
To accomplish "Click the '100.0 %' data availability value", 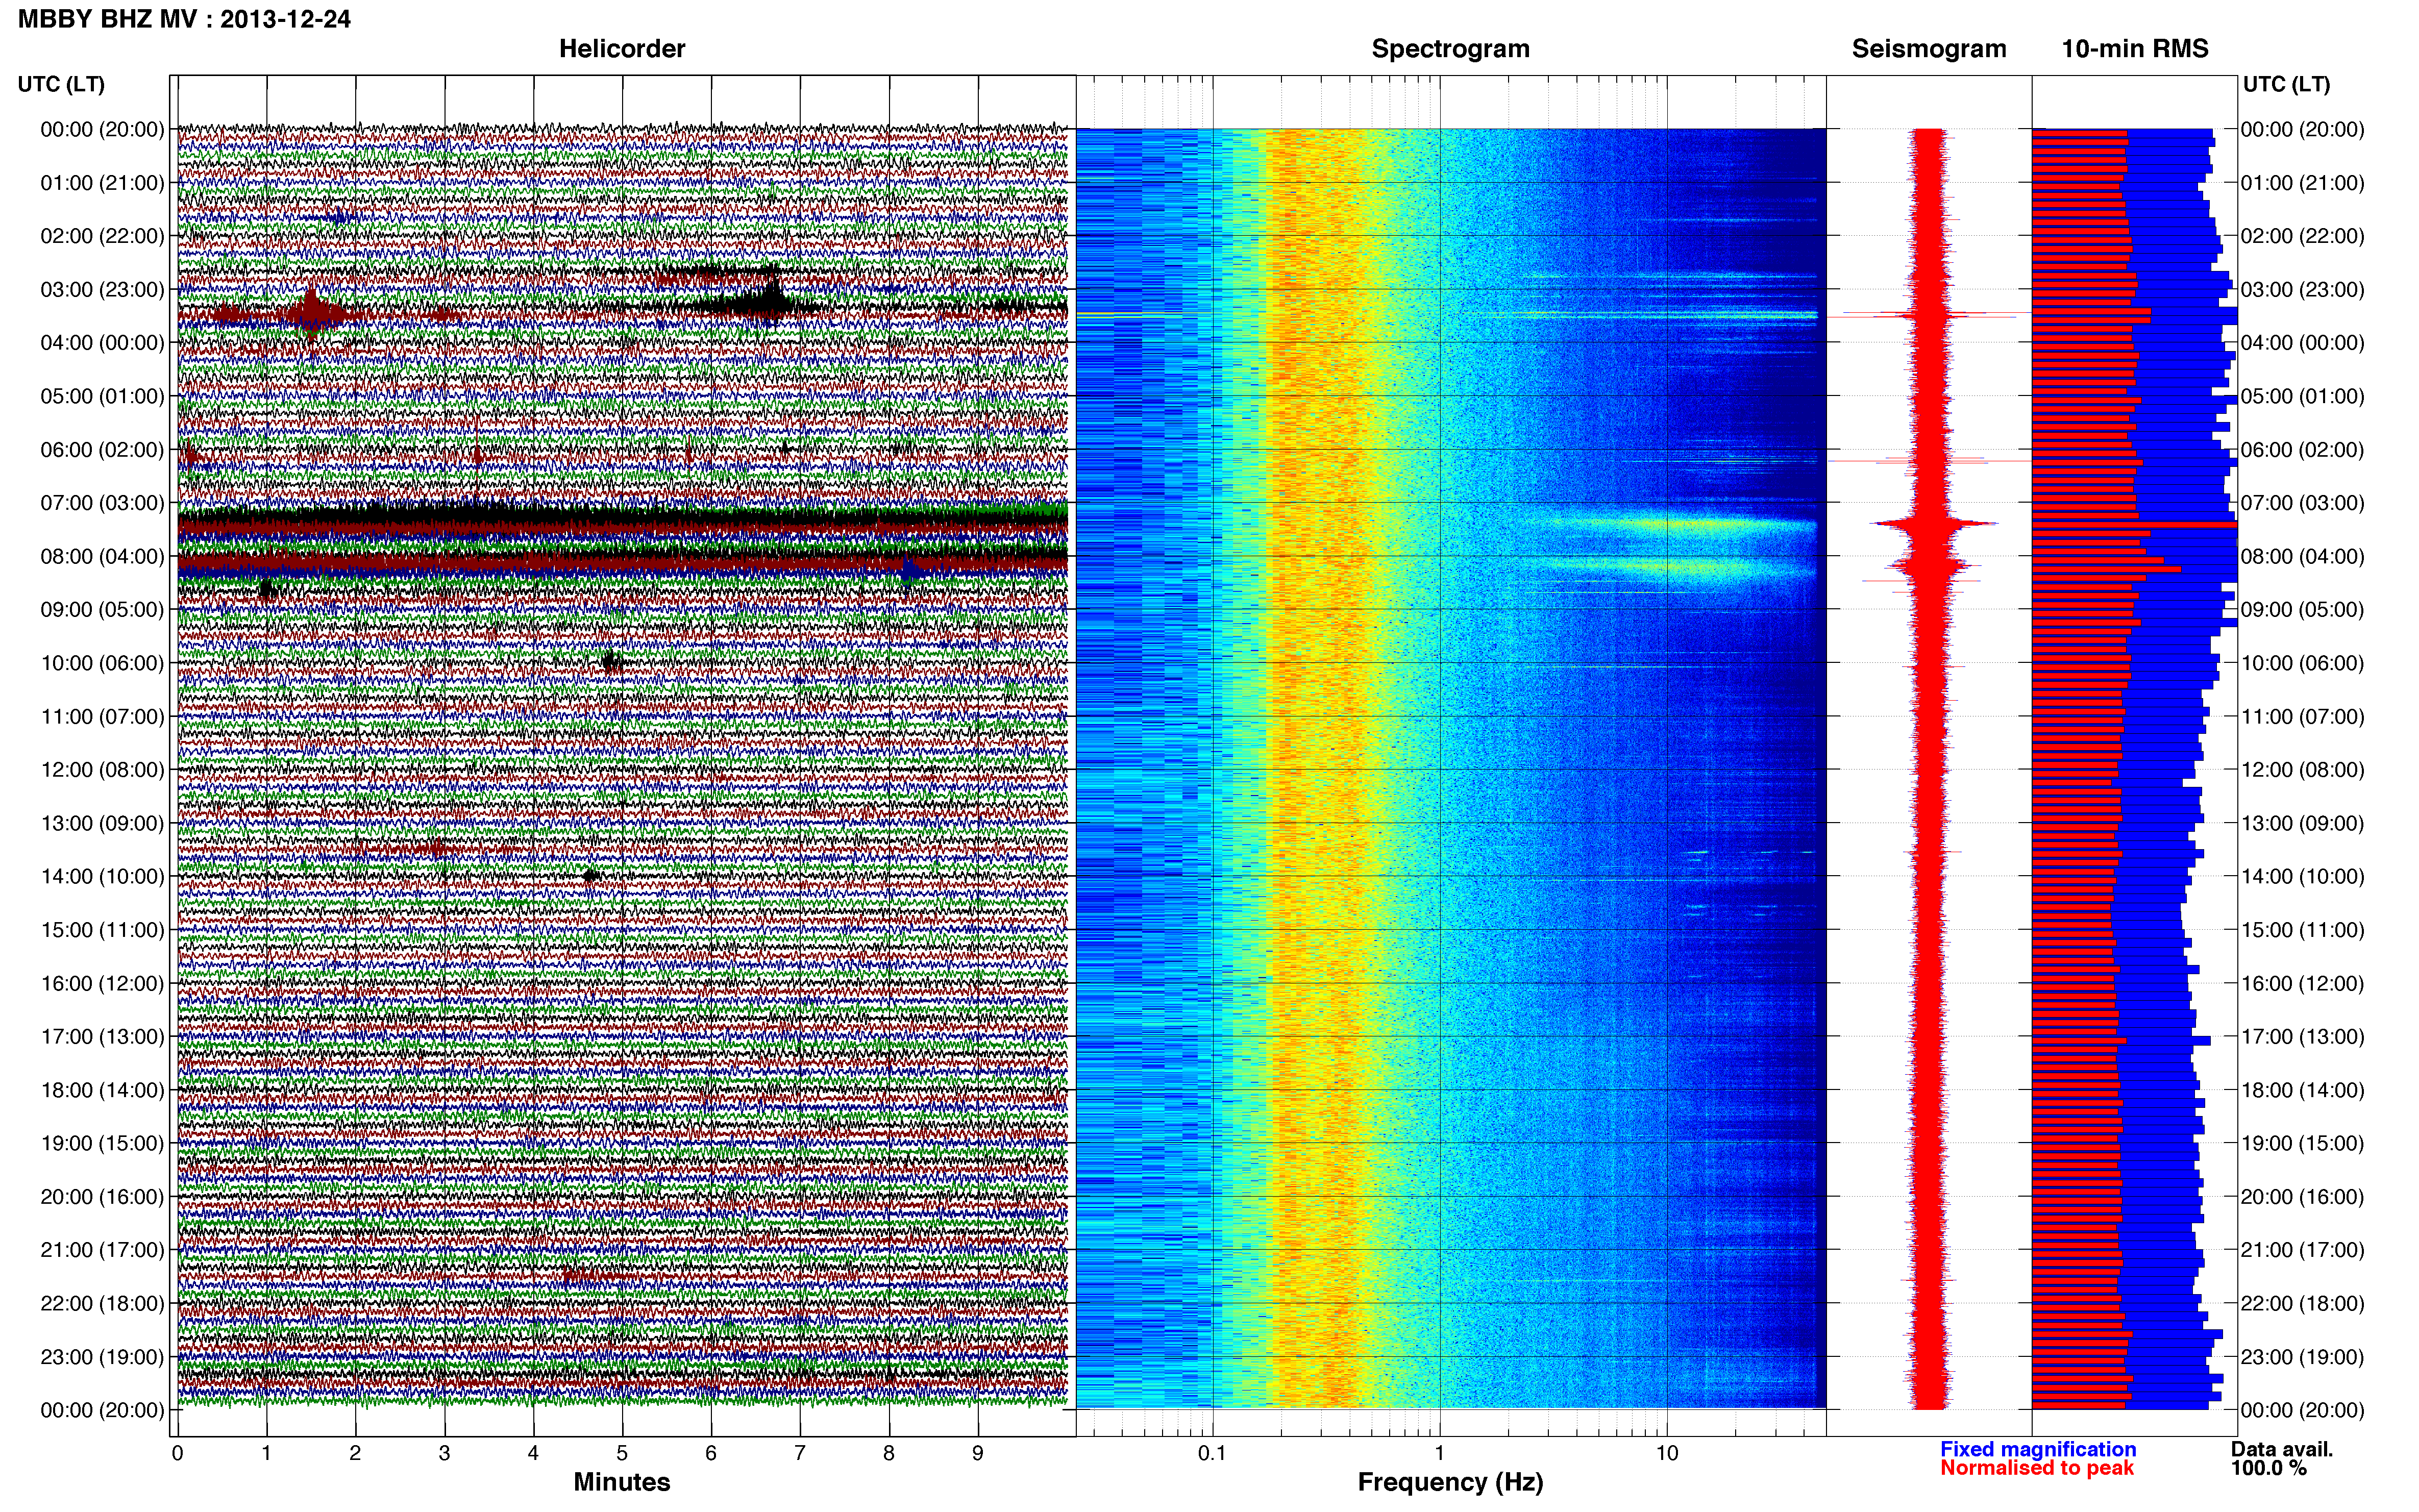I will 2269,1468.
